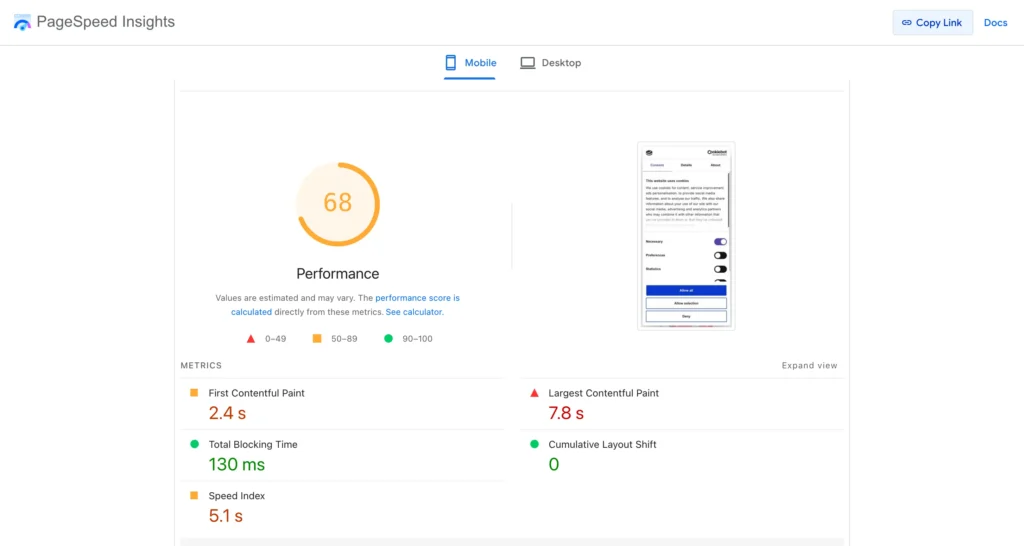Click the Largest Contentful Paint label
Image resolution: width=1024 pixels, height=546 pixels.
[603, 393]
